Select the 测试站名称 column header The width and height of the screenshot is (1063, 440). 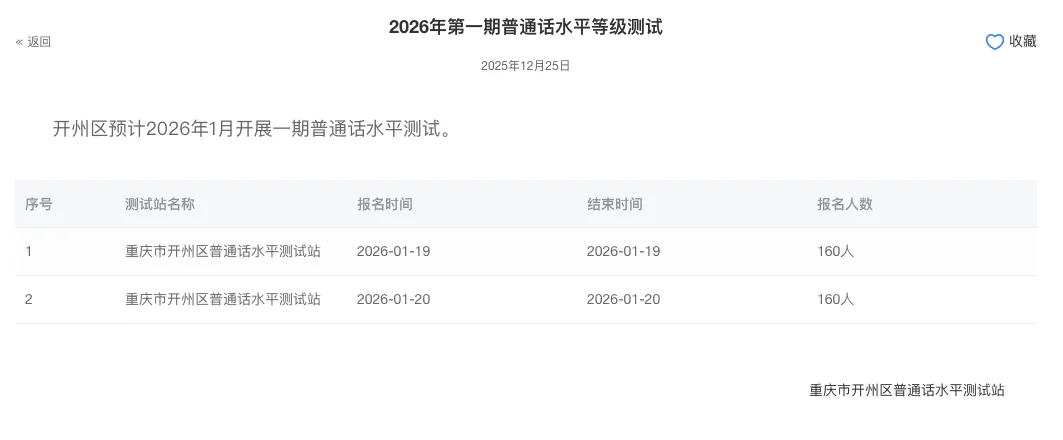pos(160,204)
